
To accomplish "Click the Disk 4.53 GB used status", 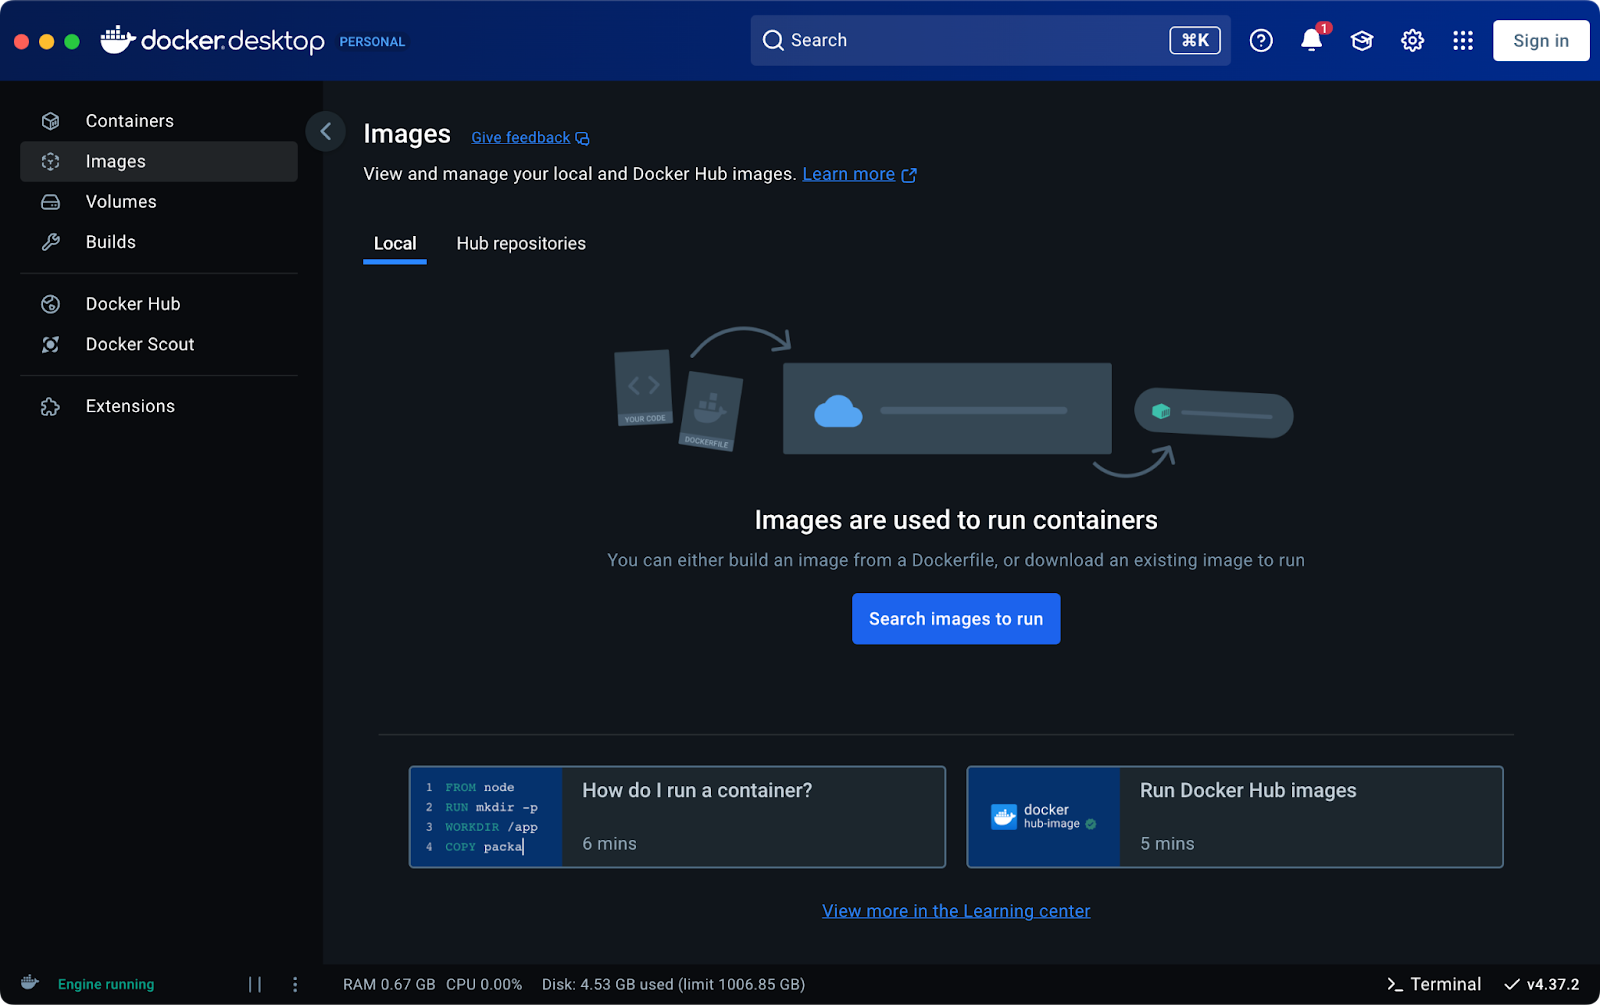I will click(x=673, y=984).
